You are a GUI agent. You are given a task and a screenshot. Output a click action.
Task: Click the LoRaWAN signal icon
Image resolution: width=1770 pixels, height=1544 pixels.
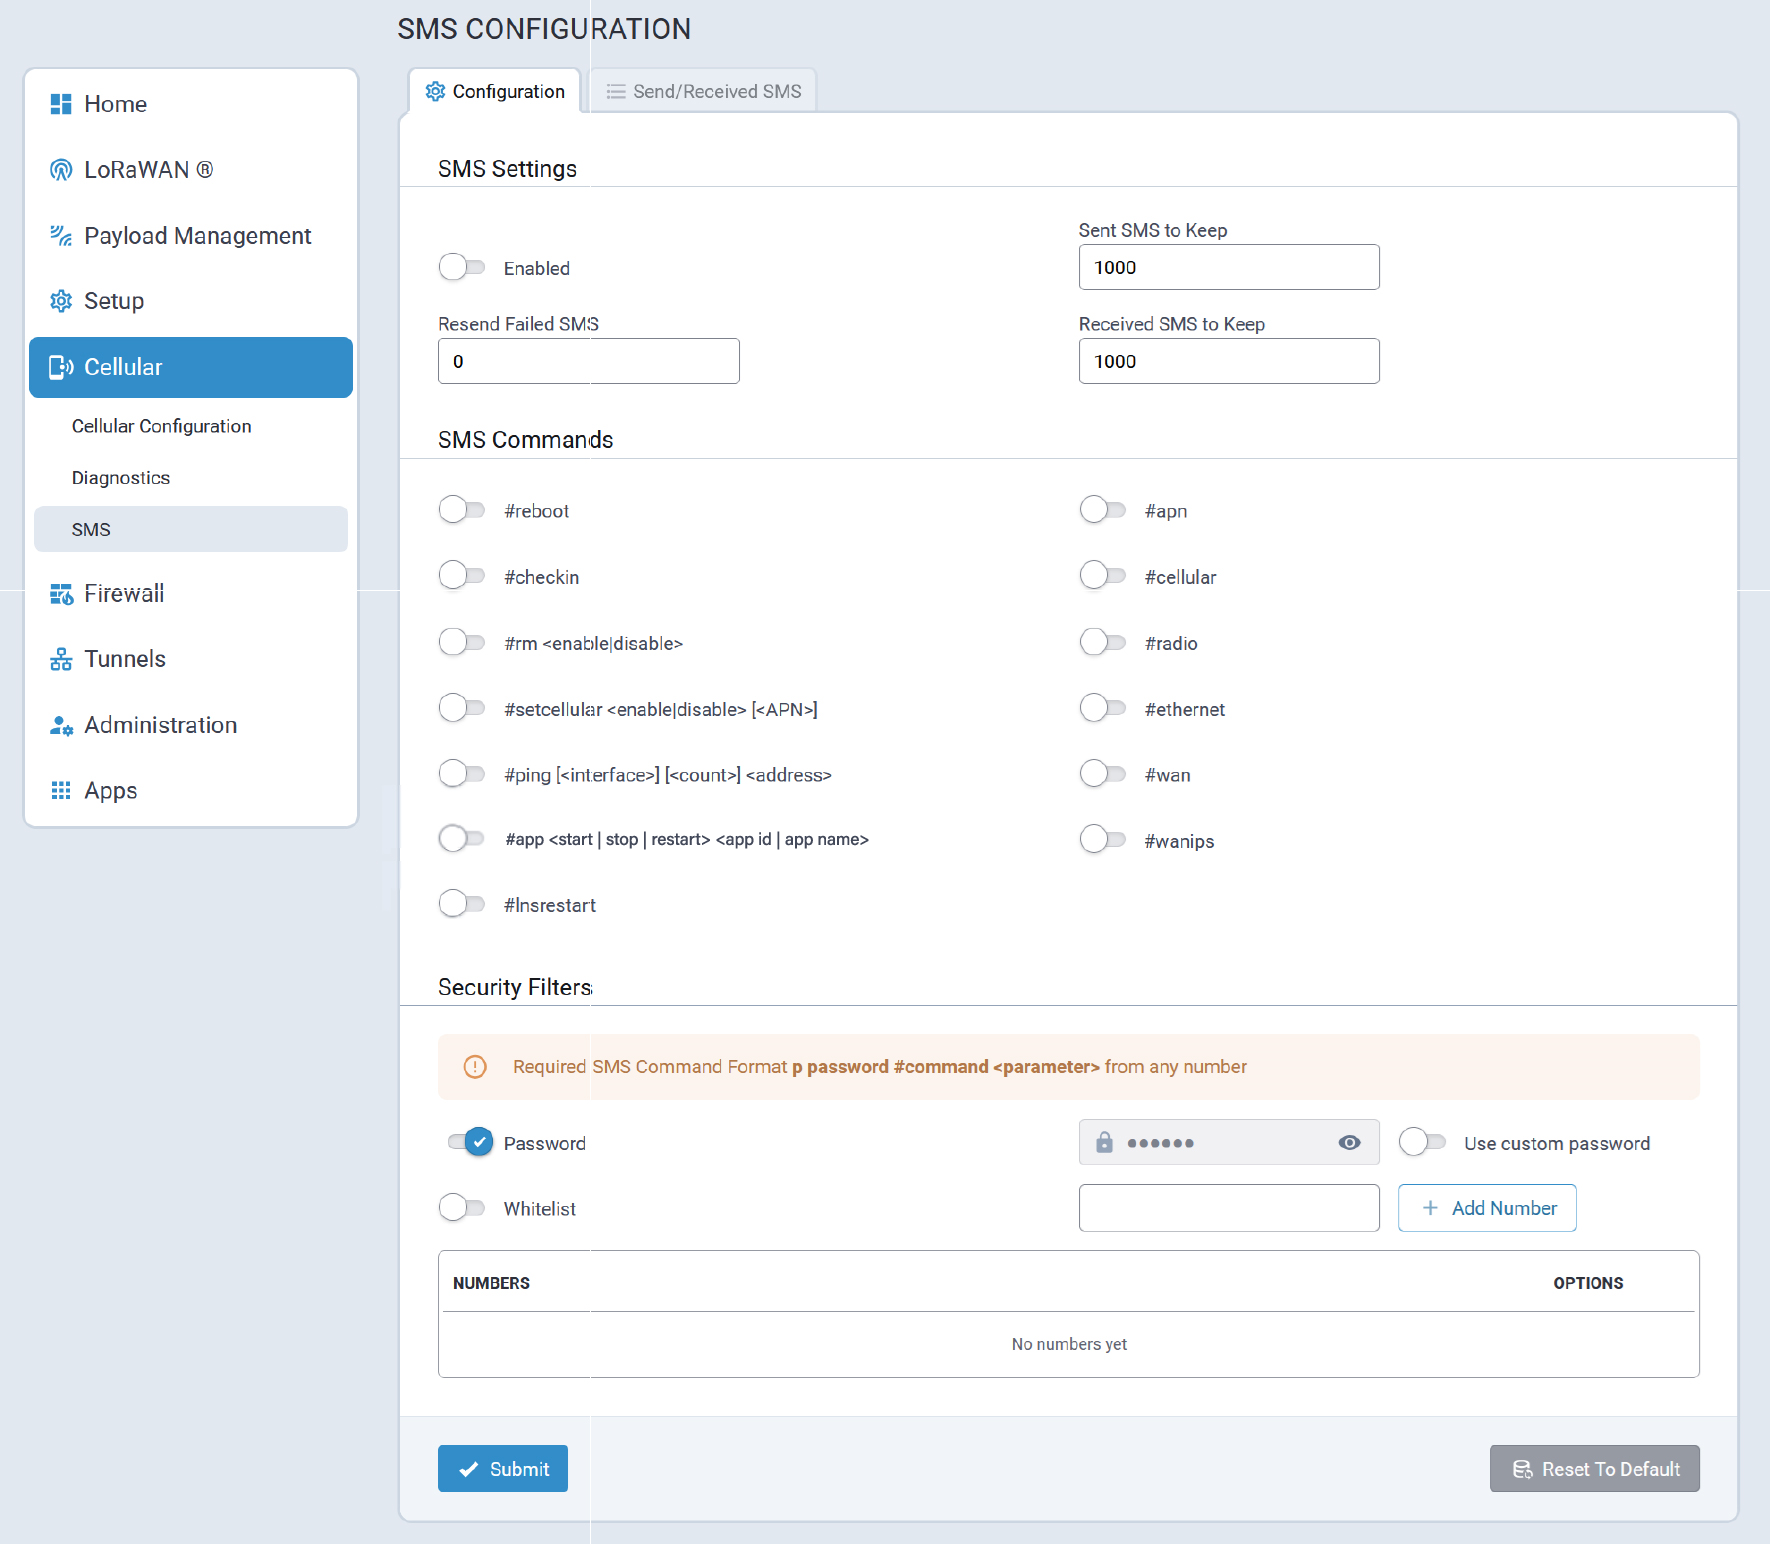coord(61,170)
